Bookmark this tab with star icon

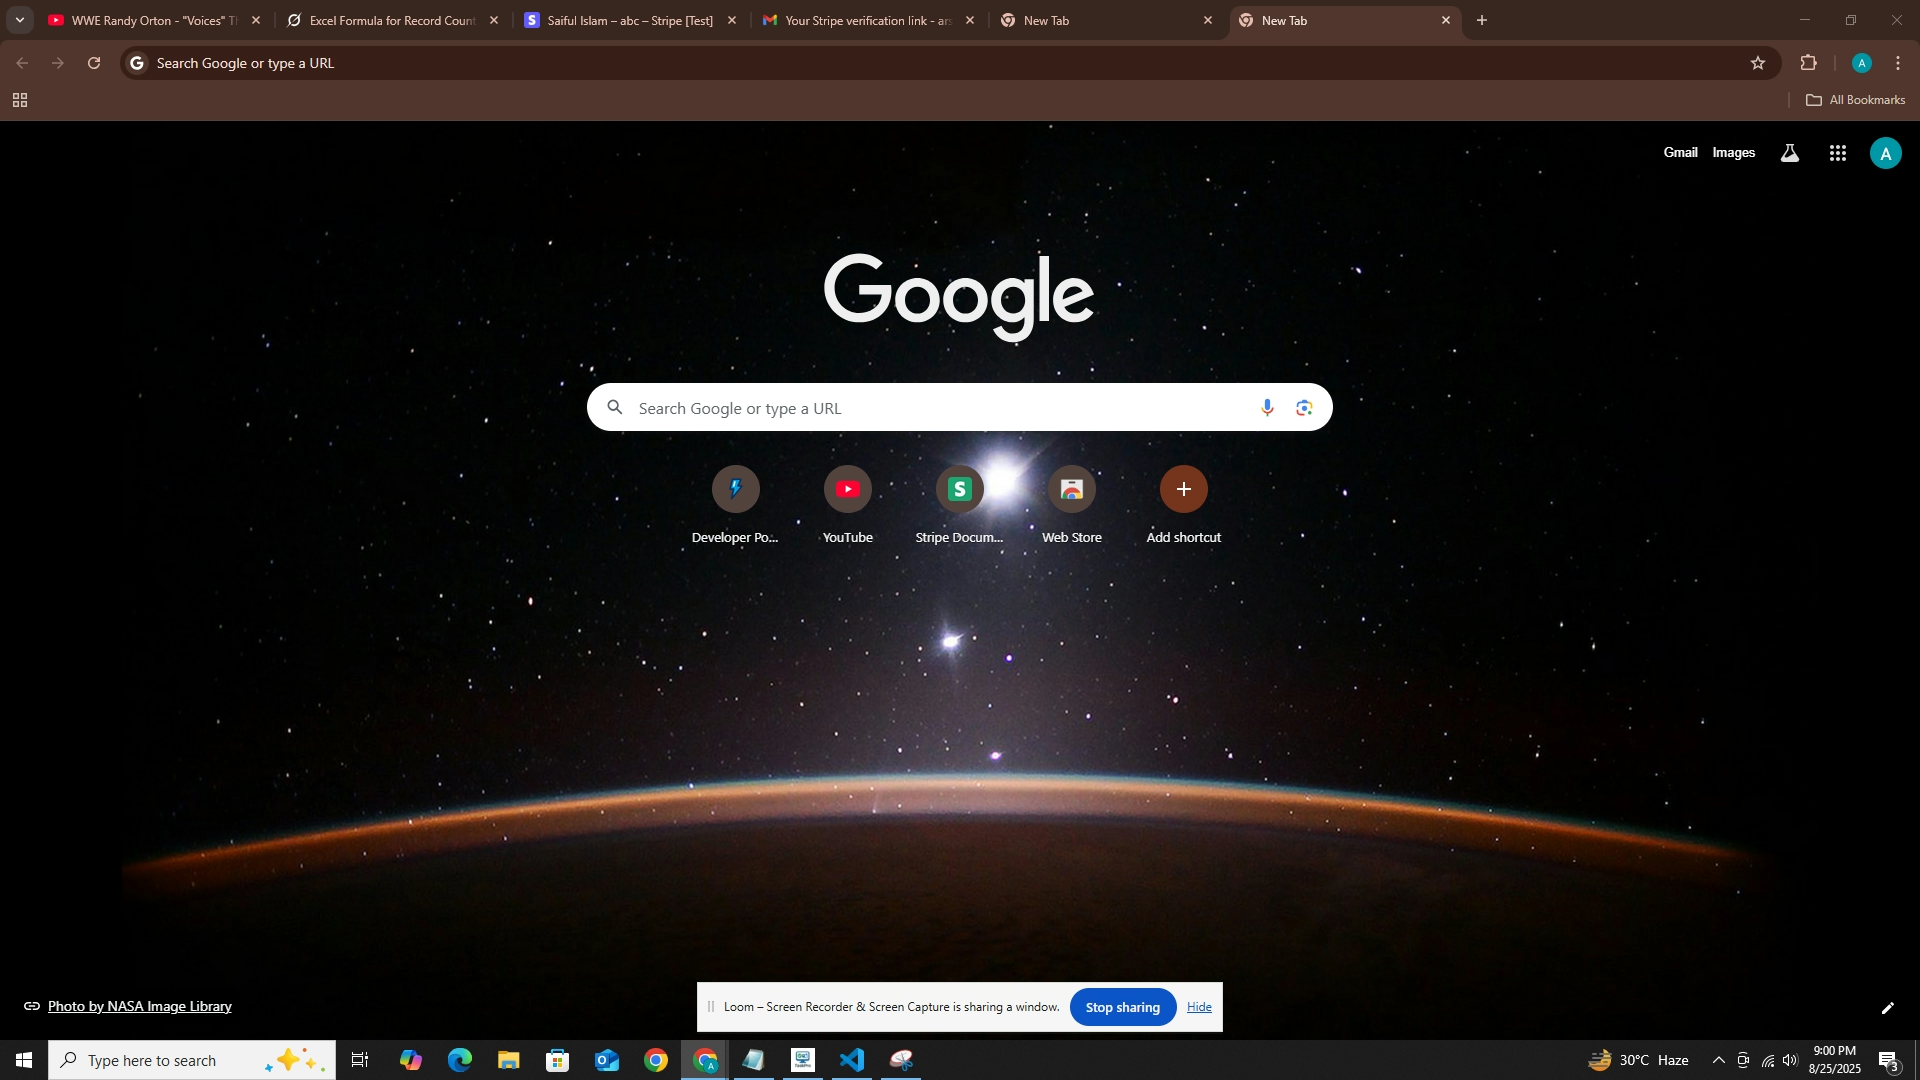[1757, 63]
